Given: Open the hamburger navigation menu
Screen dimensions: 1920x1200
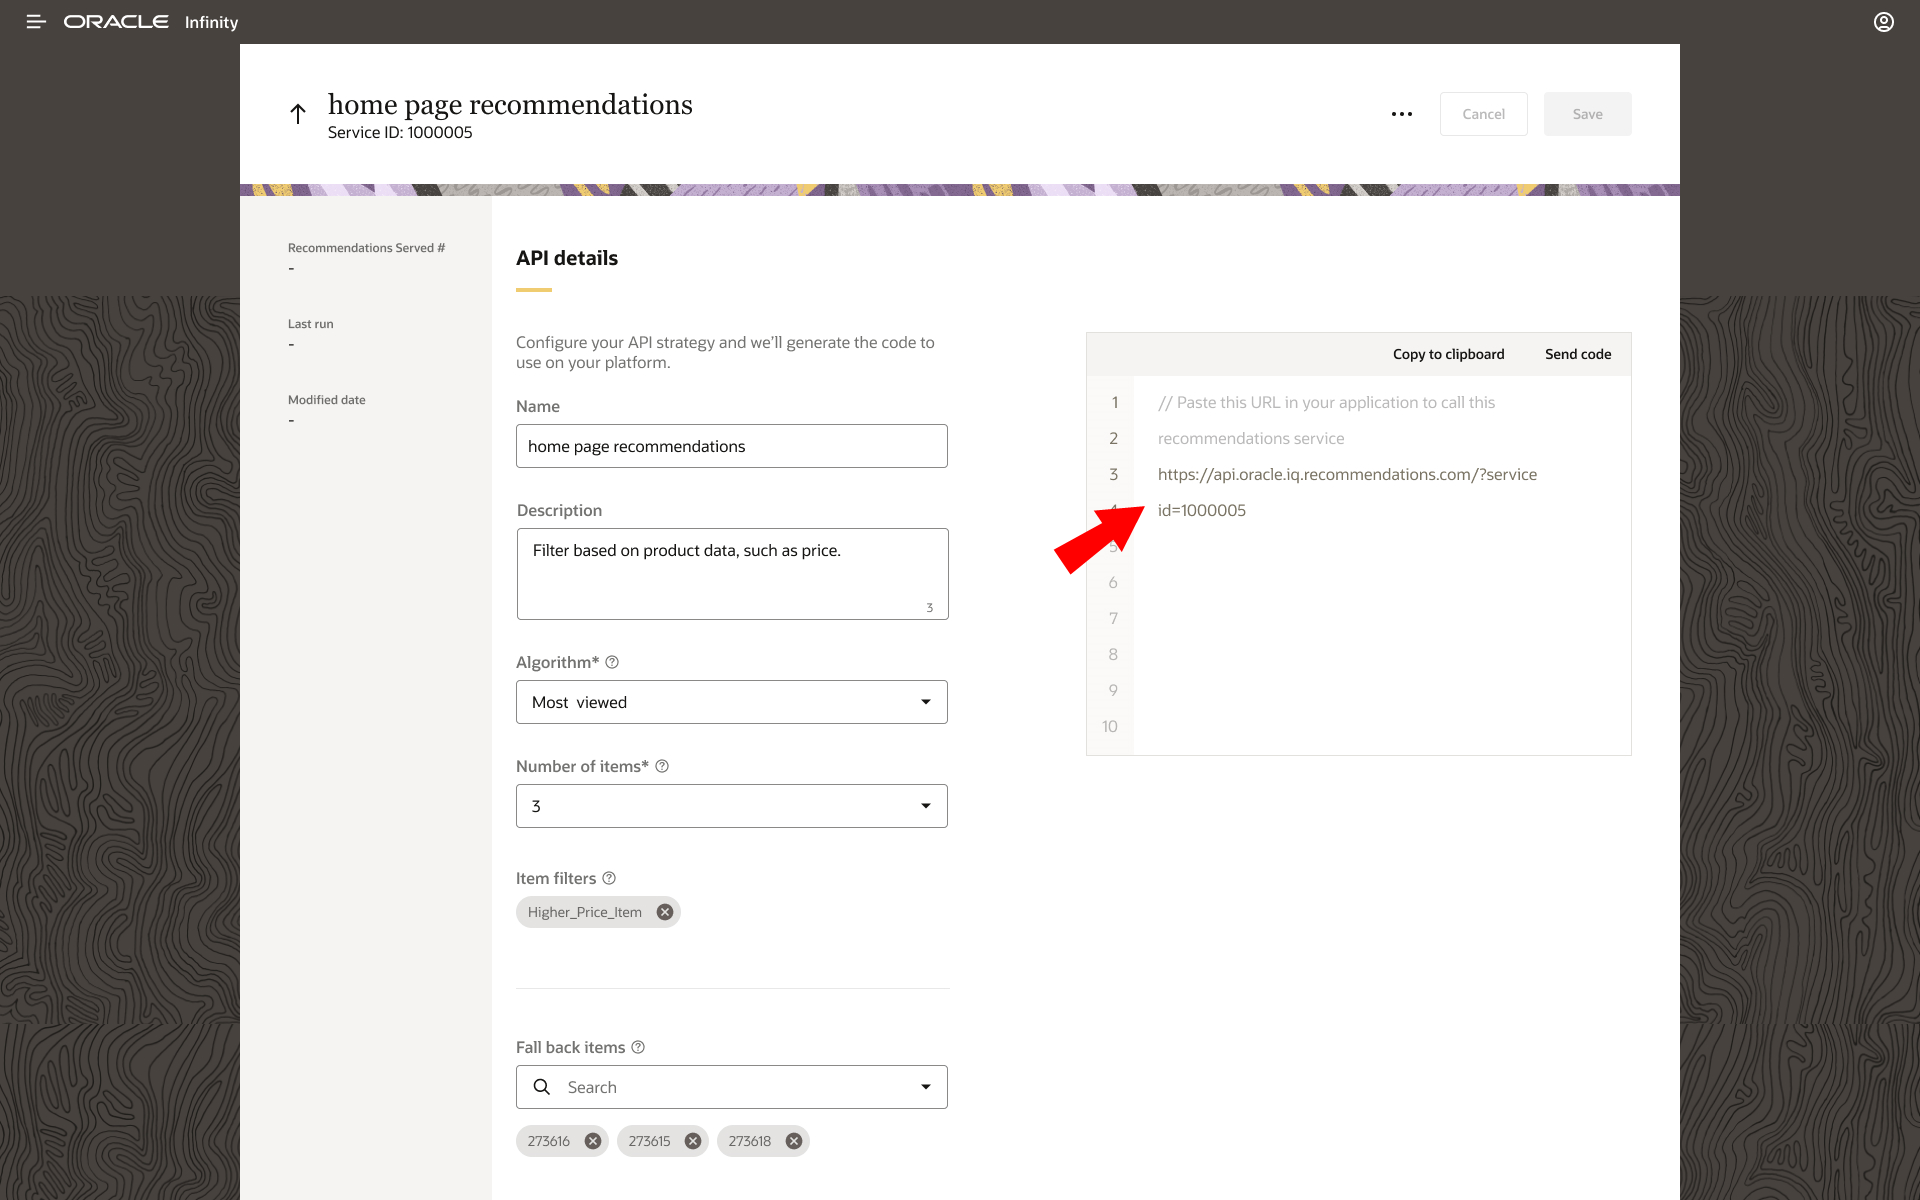Looking at the screenshot, I should [36, 22].
